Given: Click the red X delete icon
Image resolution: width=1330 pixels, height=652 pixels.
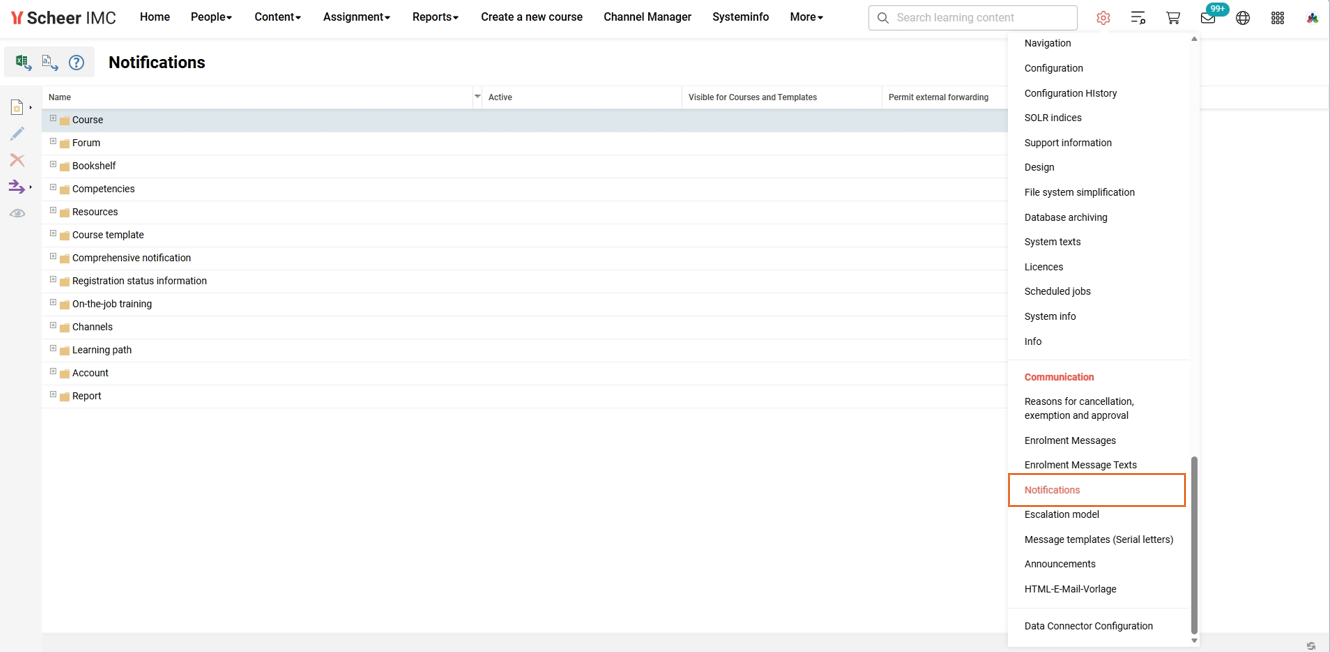Looking at the screenshot, I should coord(17,160).
